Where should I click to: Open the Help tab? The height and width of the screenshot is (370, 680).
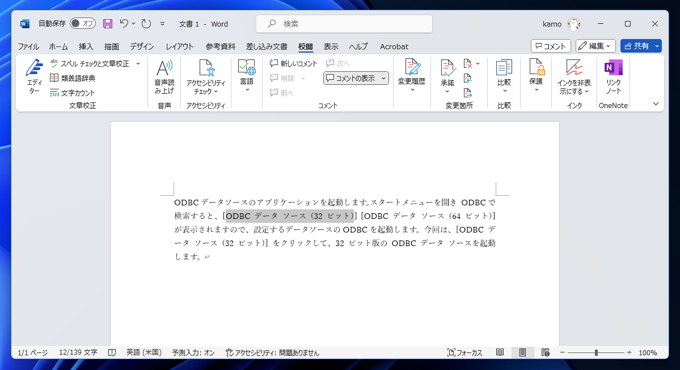tap(359, 46)
